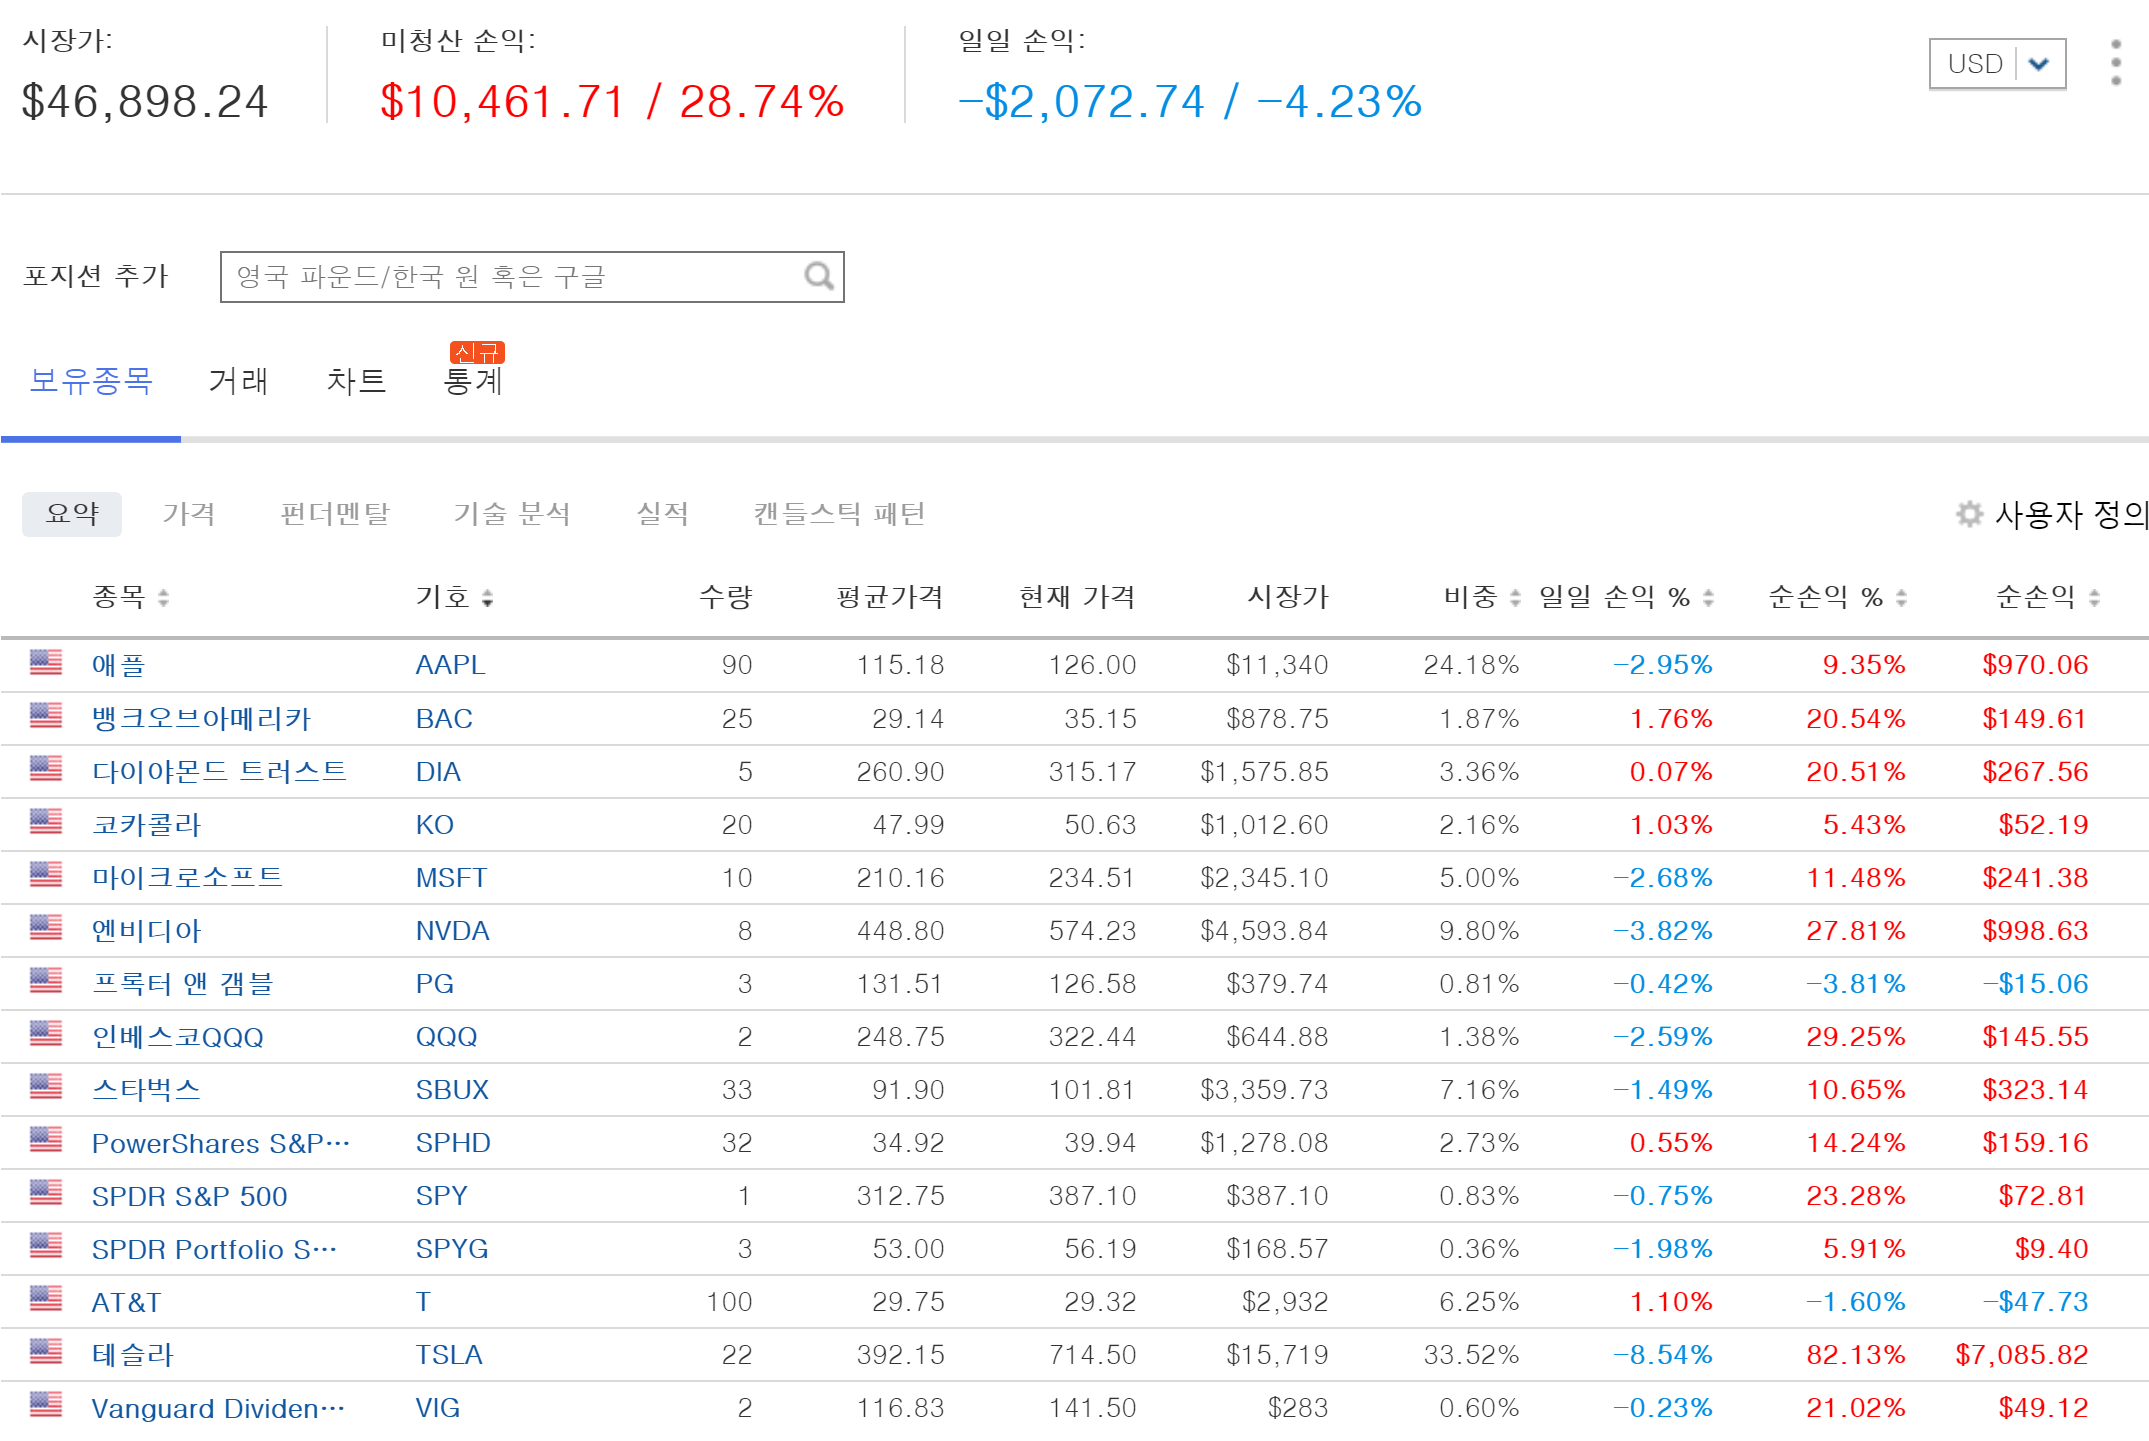Click the $11,340 market value cell
2149x1441 pixels.
1277,665
